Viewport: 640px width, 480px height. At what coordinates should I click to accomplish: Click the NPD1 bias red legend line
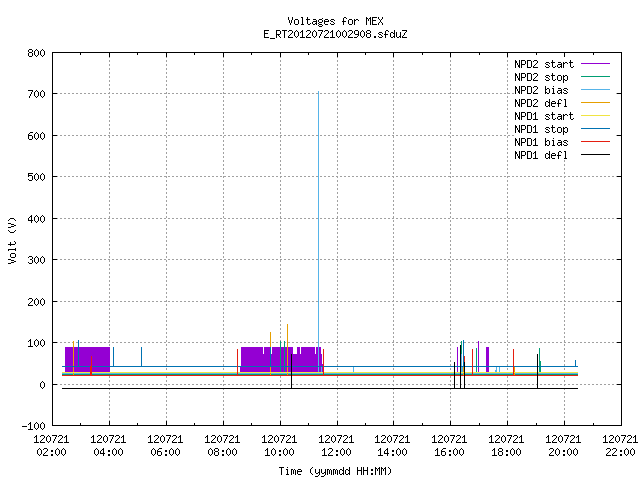[595, 142]
